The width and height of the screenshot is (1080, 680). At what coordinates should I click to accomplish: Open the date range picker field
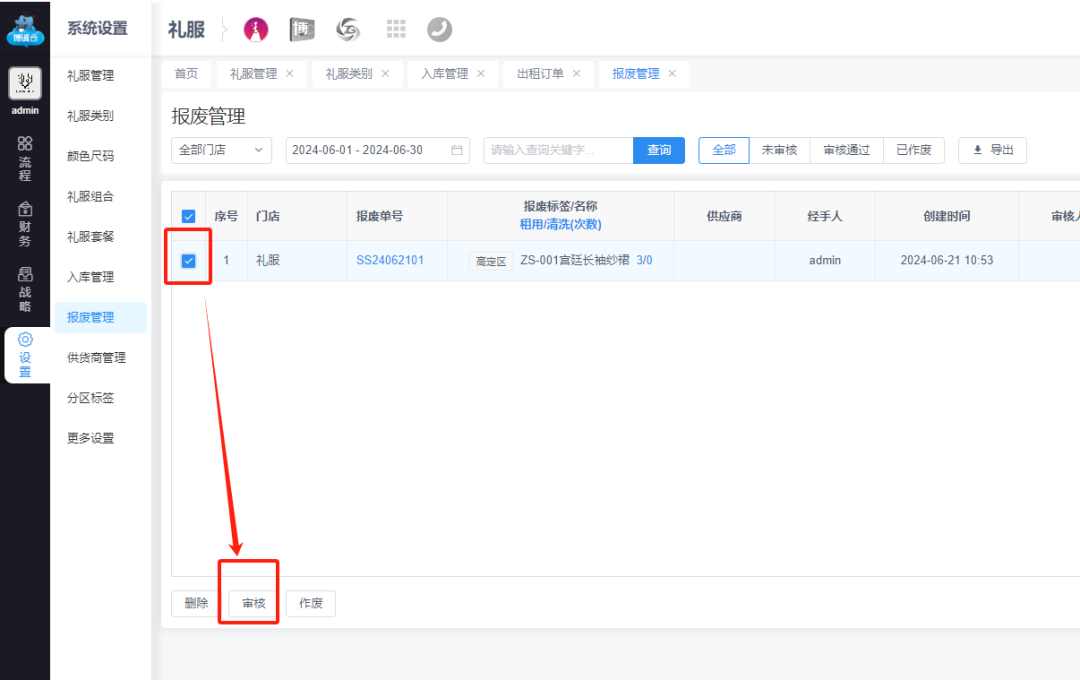click(377, 150)
